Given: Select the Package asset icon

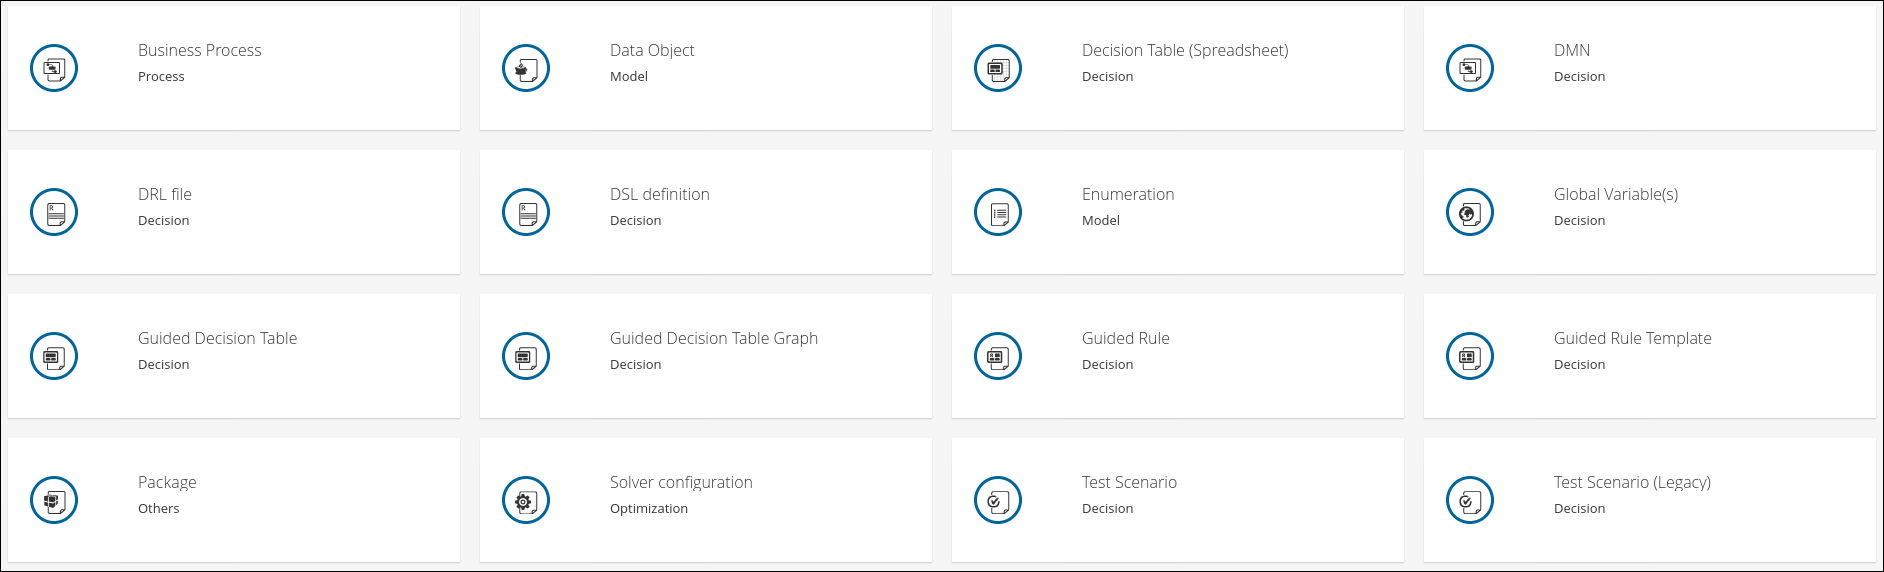Looking at the screenshot, I should coord(54,500).
